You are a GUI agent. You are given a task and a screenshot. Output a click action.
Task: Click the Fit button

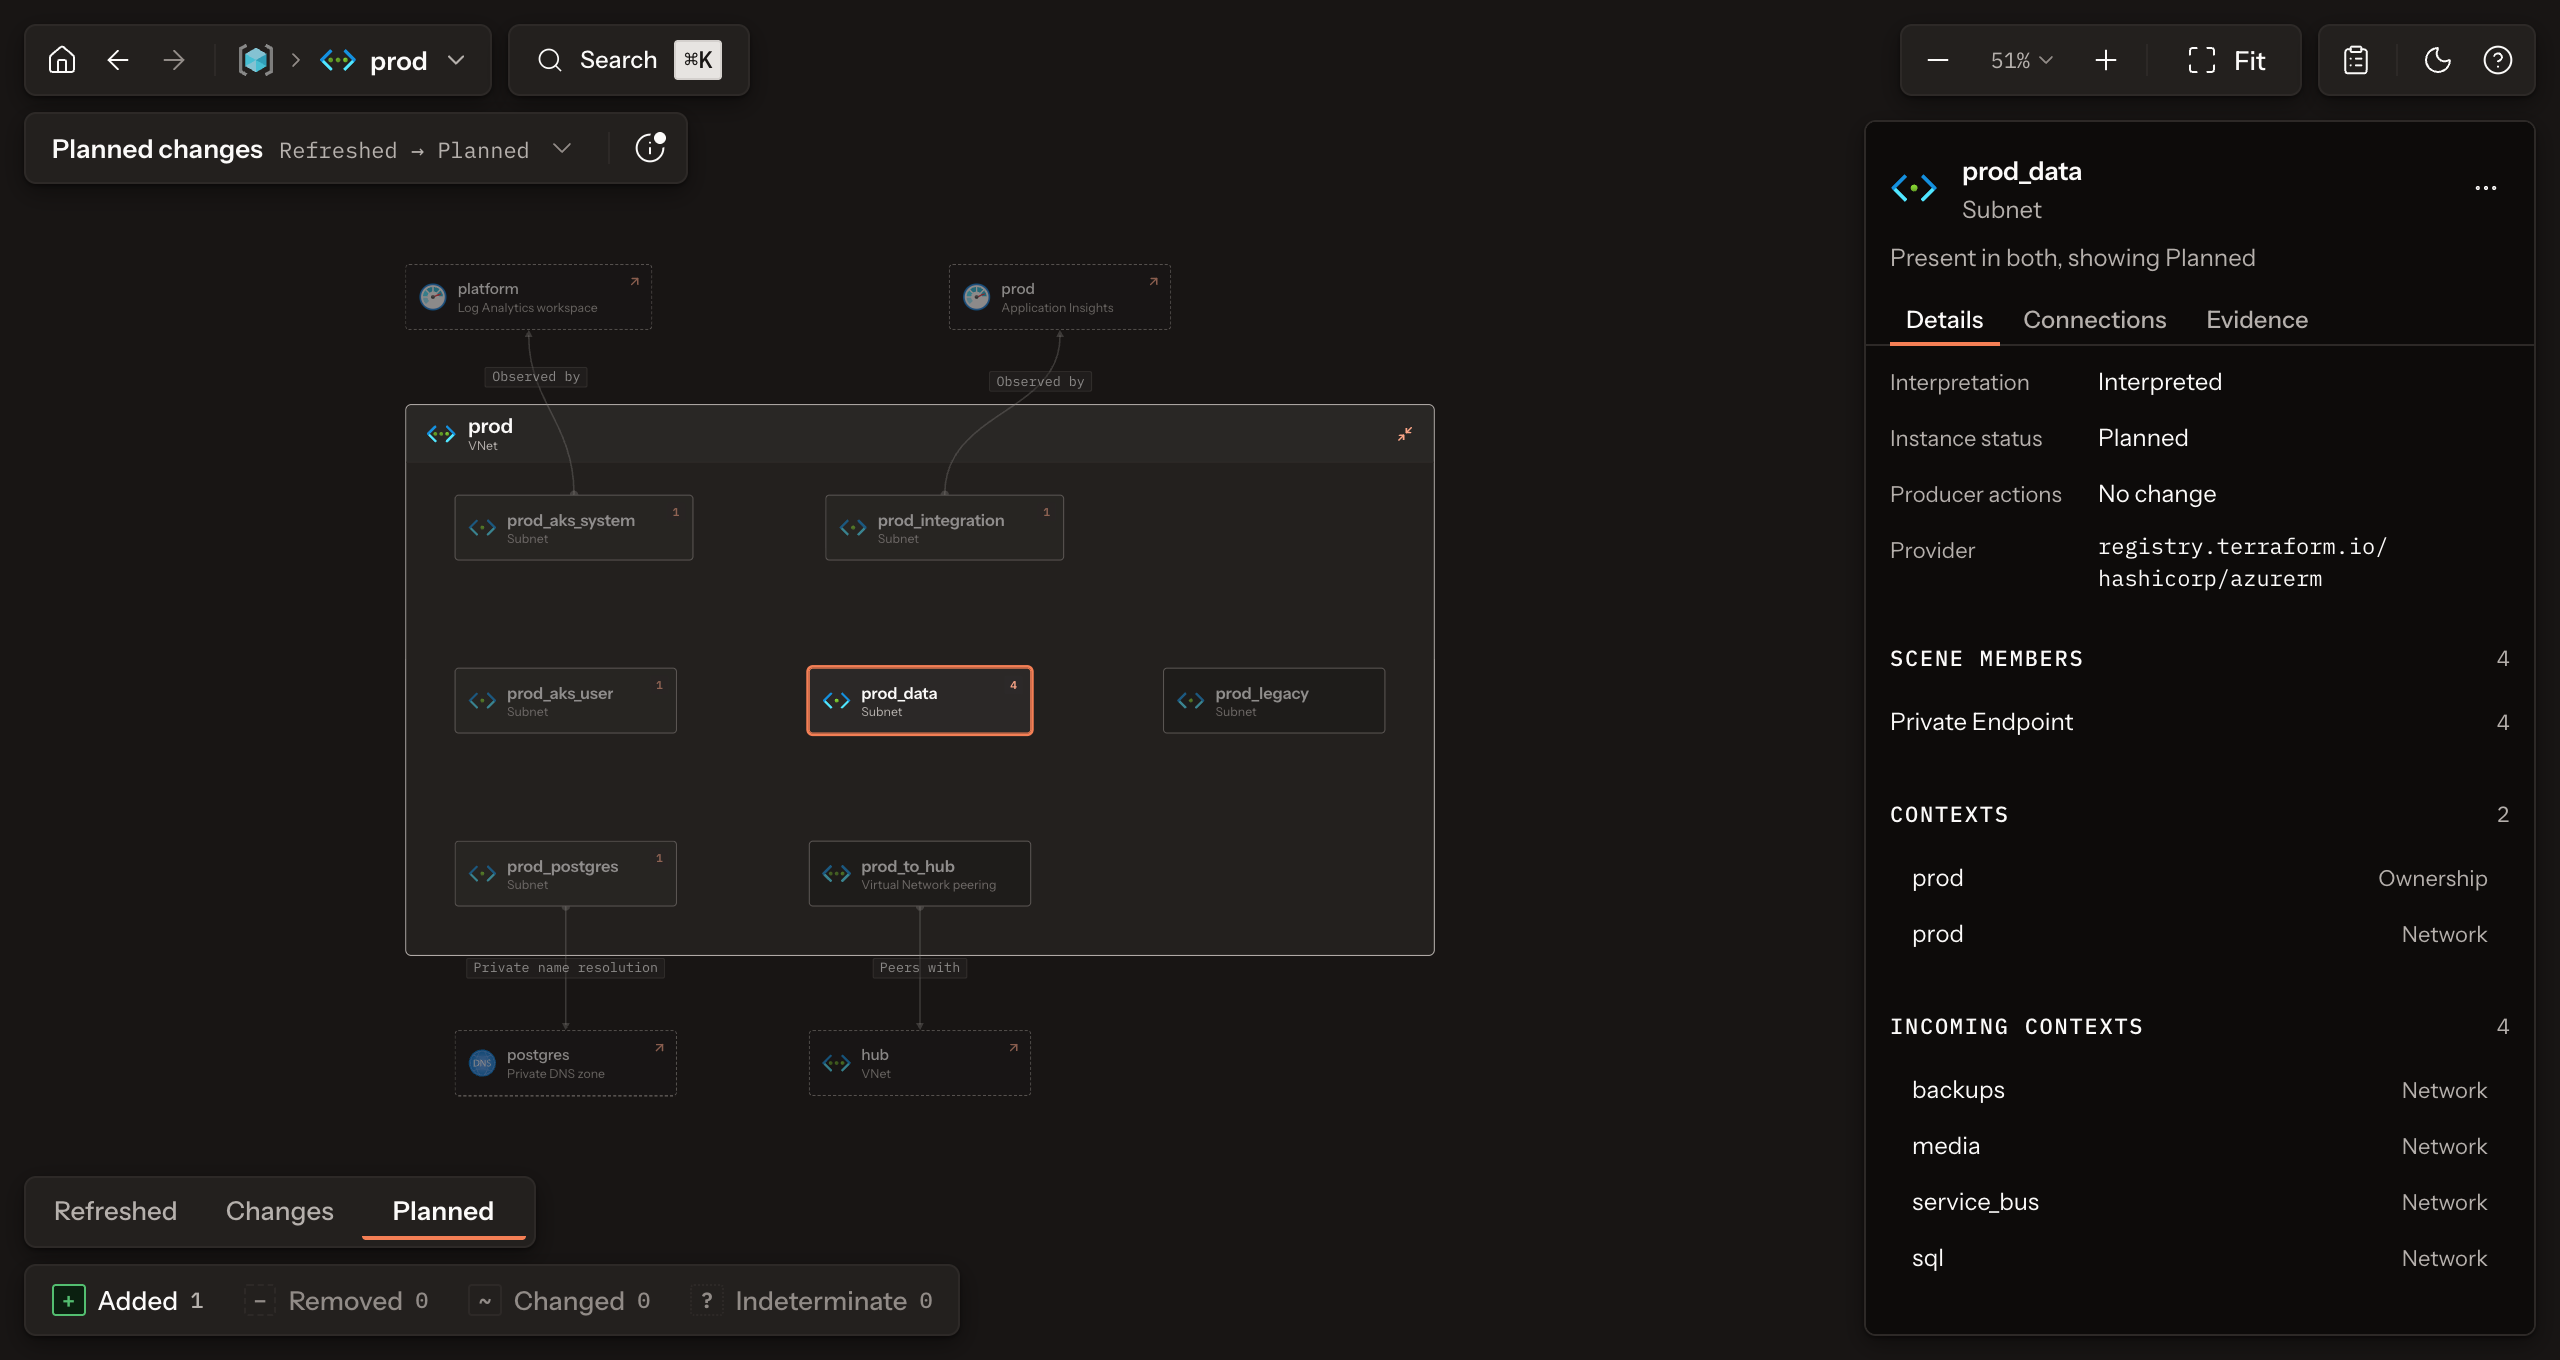[2227, 60]
